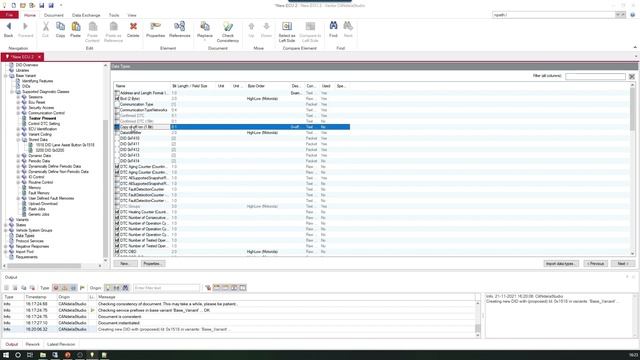Switch to the Data Exchange ribbon tab

coord(86,15)
